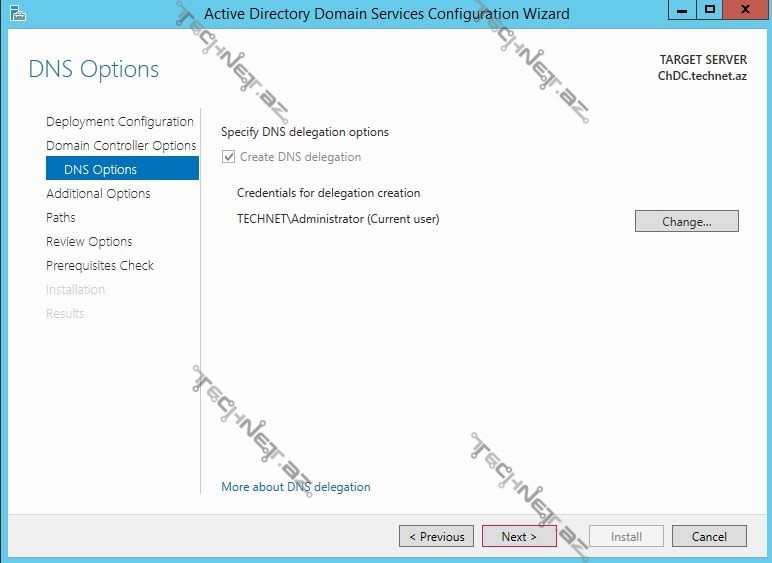Cancel the configuration wizard
Viewport: 772px width, 563px height.
[709, 536]
